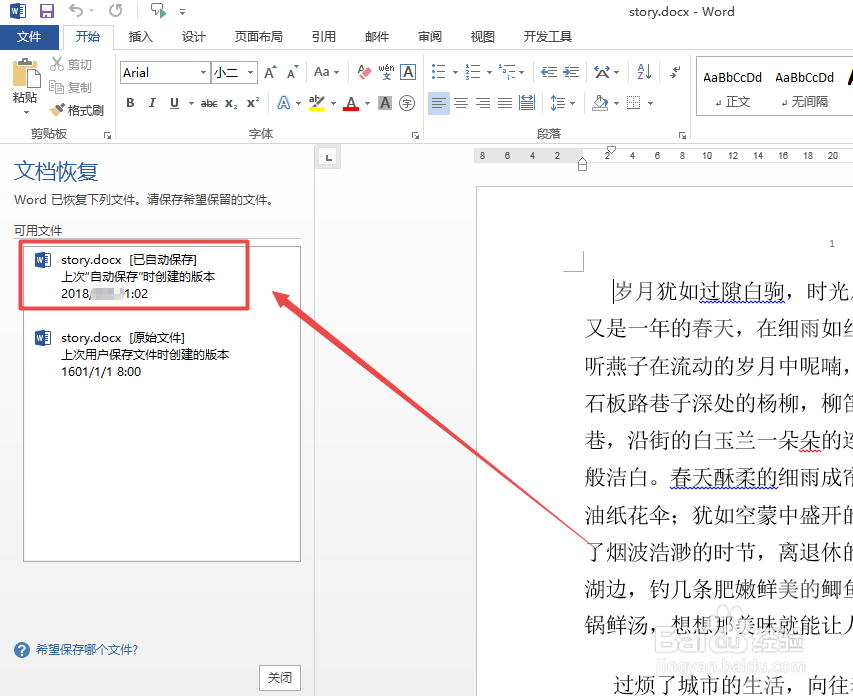Switch to the 页面布局 tab
The width and height of the screenshot is (853, 696).
click(258, 36)
